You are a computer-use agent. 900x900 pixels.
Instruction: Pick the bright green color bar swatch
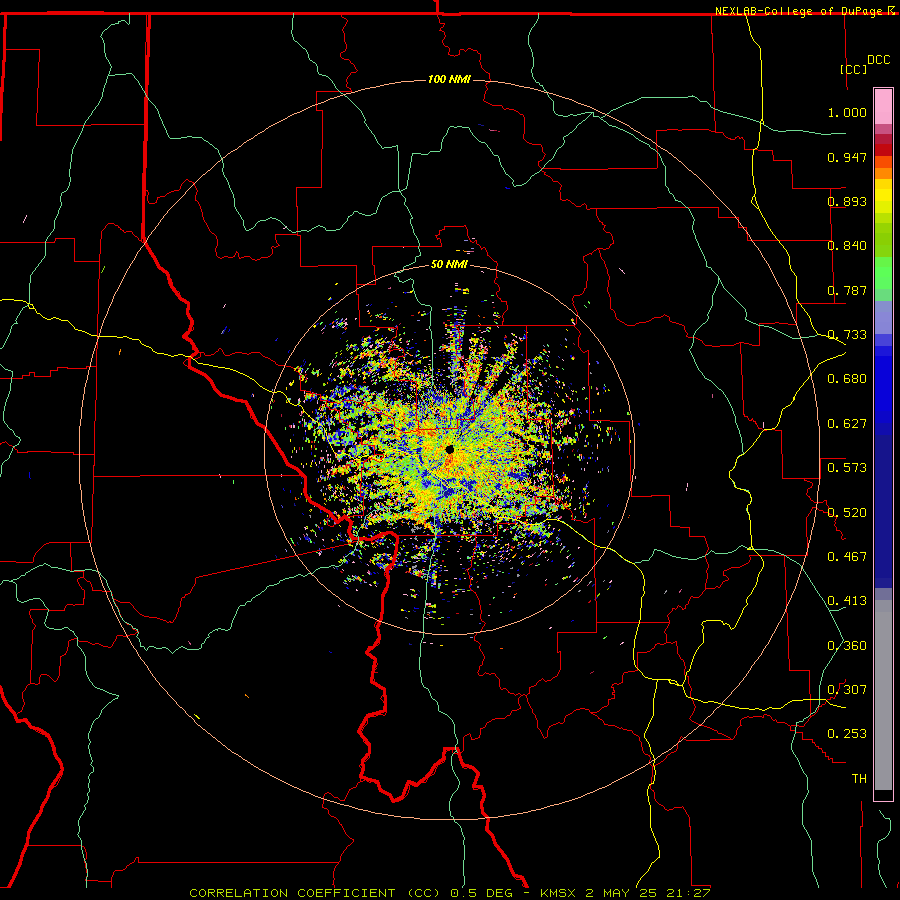(x=883, y=273)
